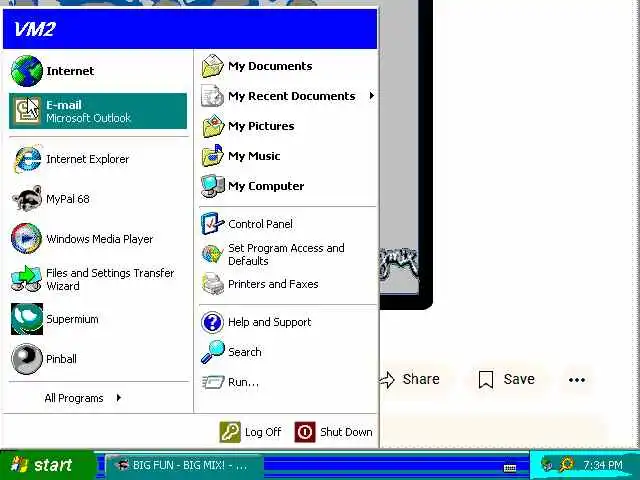
Task: Click the first system tray icon
Action: (547, 464)
